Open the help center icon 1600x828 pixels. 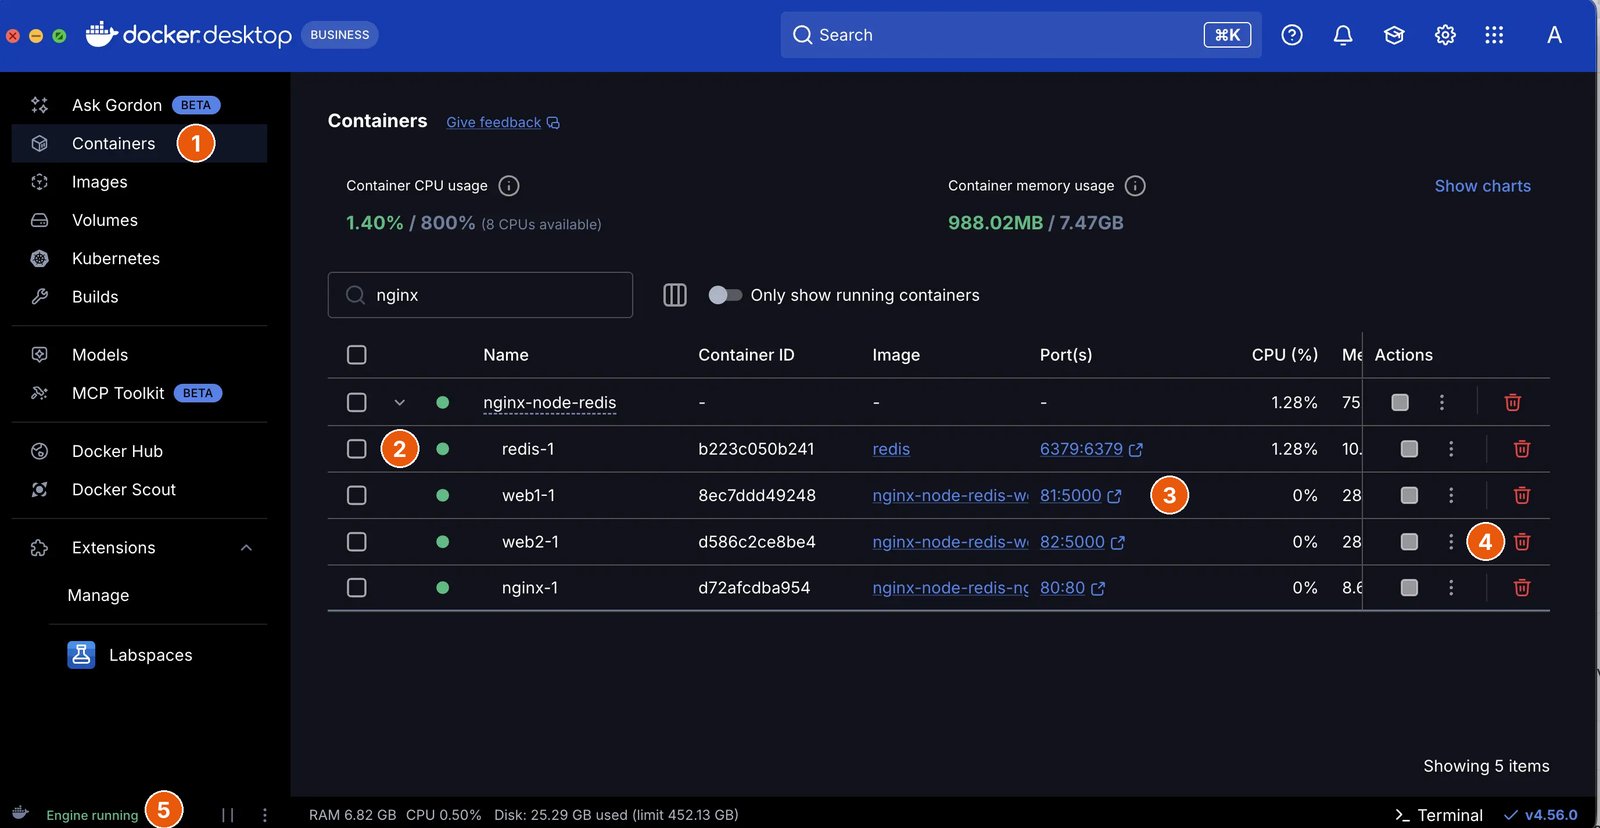point(1292,35)
